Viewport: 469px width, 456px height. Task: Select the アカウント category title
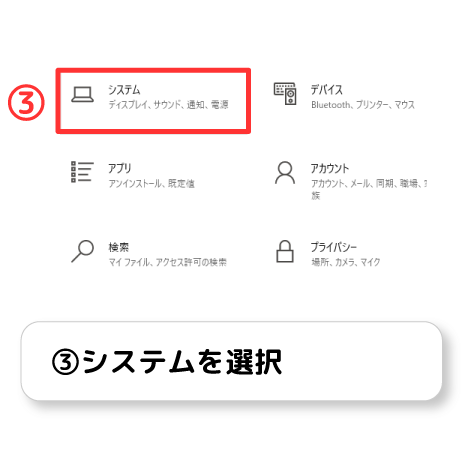[x=330, y=168]
